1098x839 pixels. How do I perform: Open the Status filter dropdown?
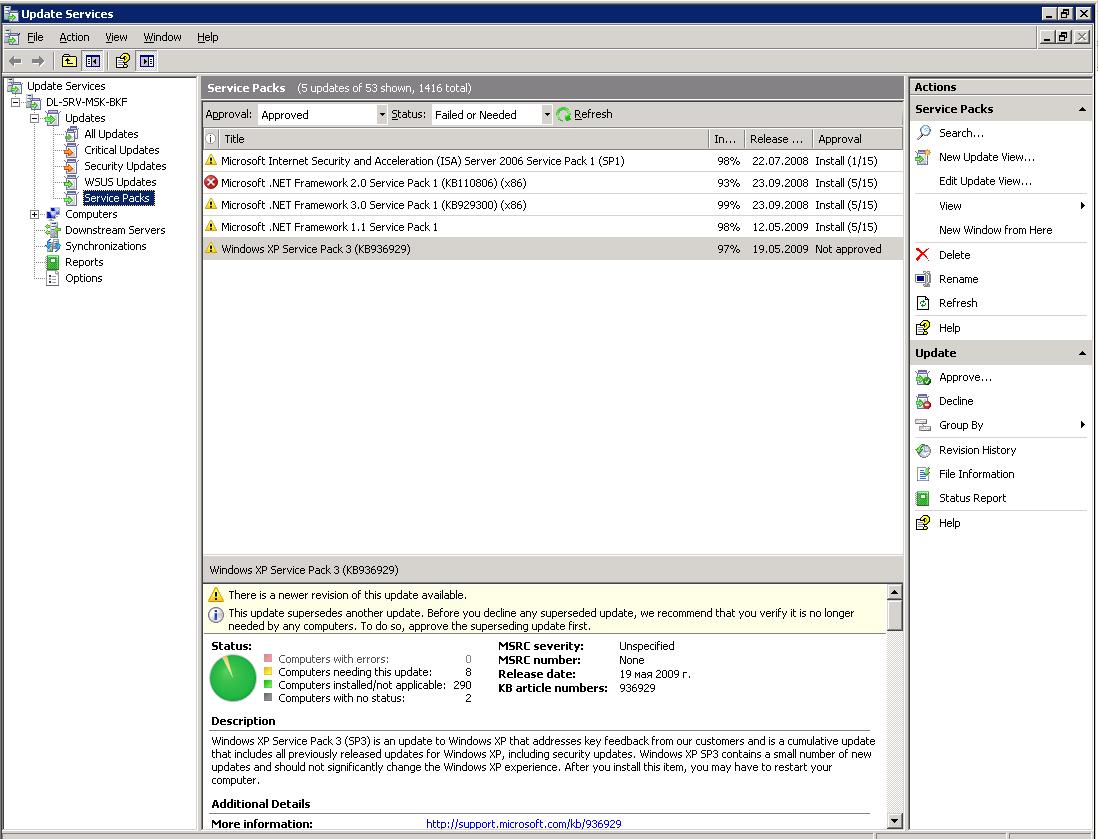(546, 115)
